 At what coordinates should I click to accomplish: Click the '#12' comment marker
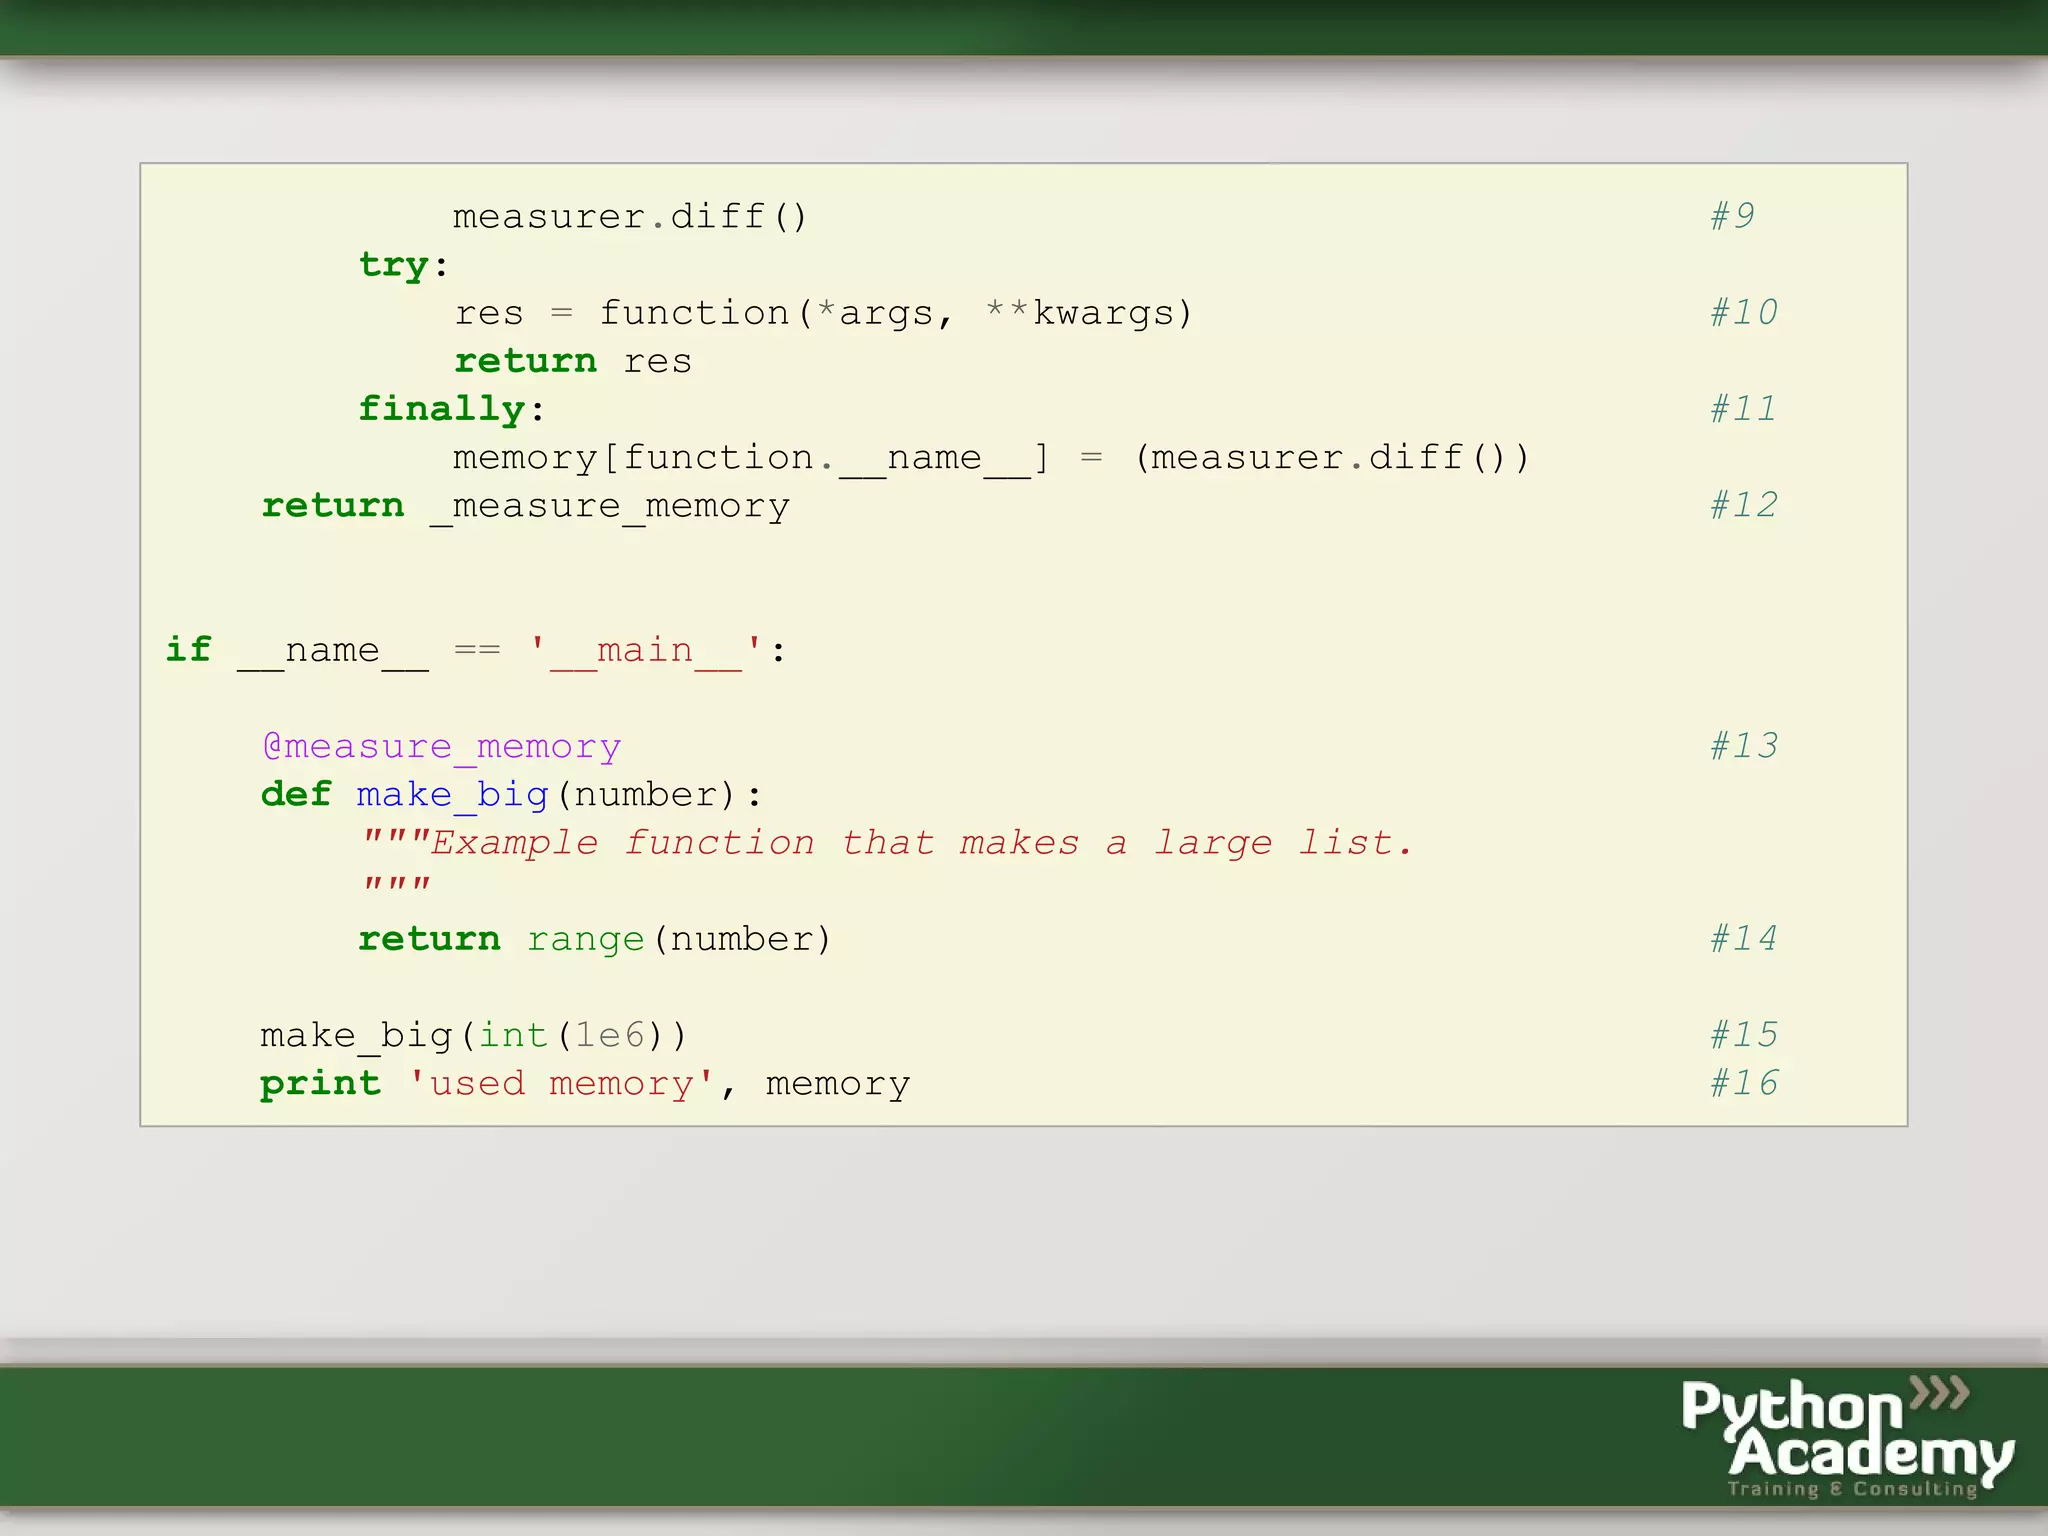pos(1743,505)
